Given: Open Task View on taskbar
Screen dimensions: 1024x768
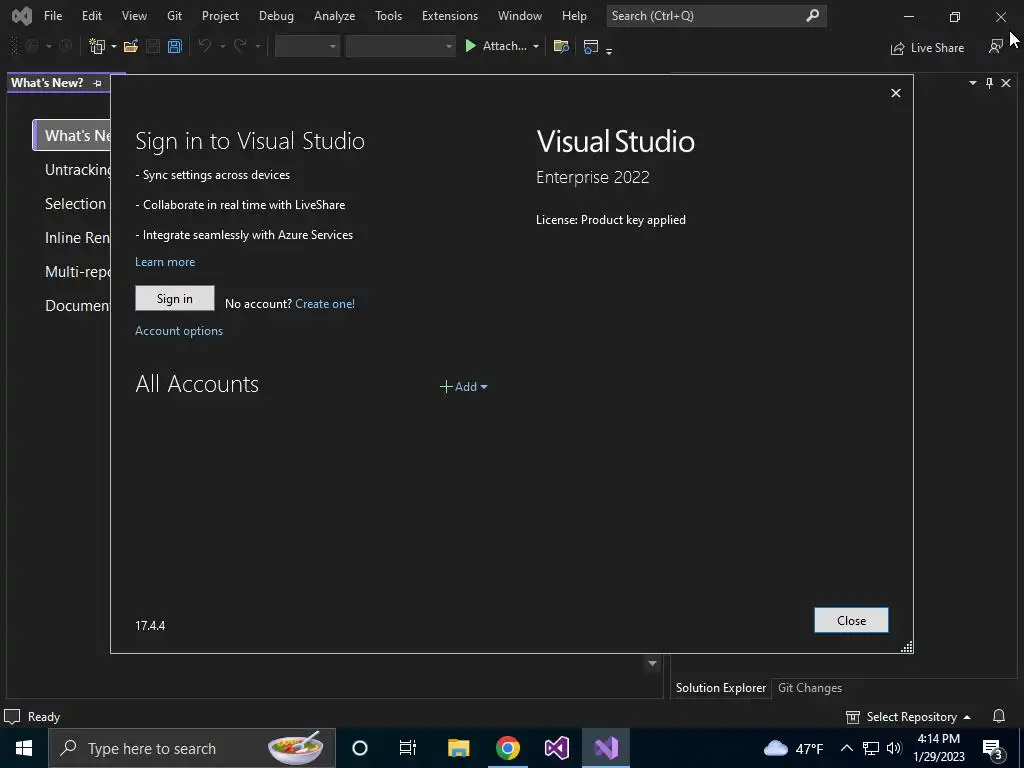Looking at the screenshot, I should pos(408,748).
